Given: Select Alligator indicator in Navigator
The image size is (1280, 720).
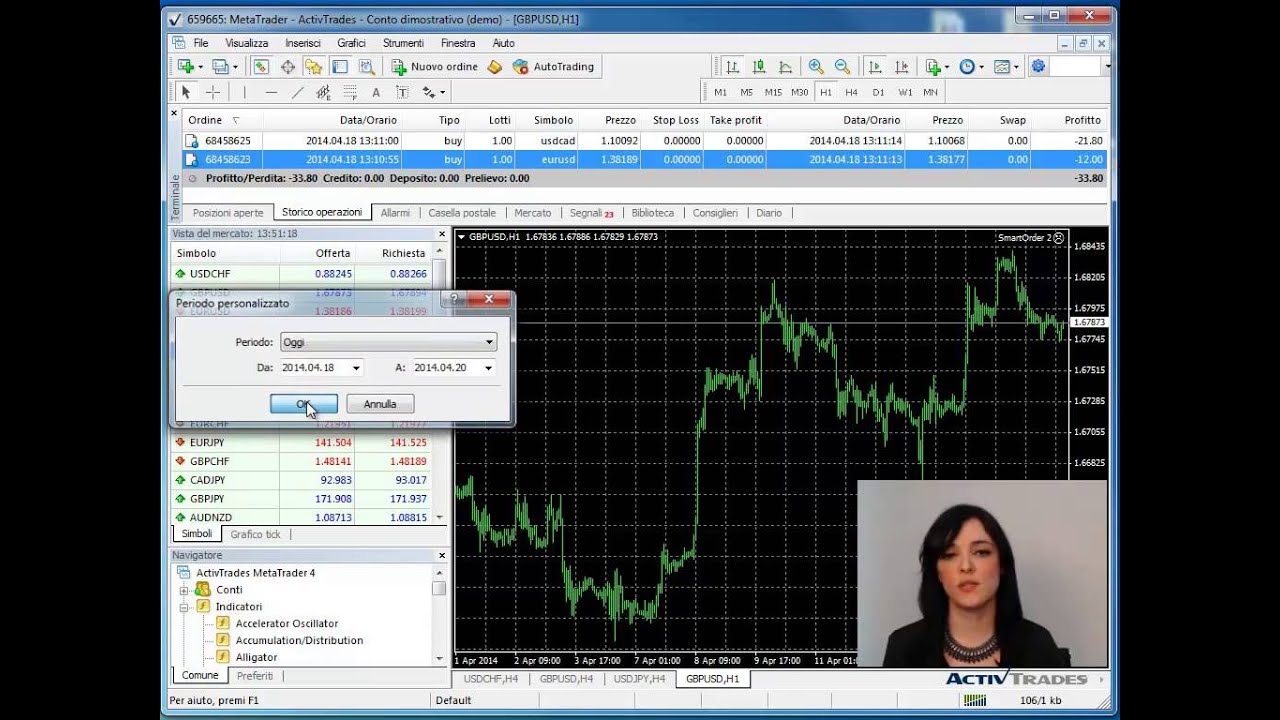Looking at the screenshot, I should click(x=257, y=657).
